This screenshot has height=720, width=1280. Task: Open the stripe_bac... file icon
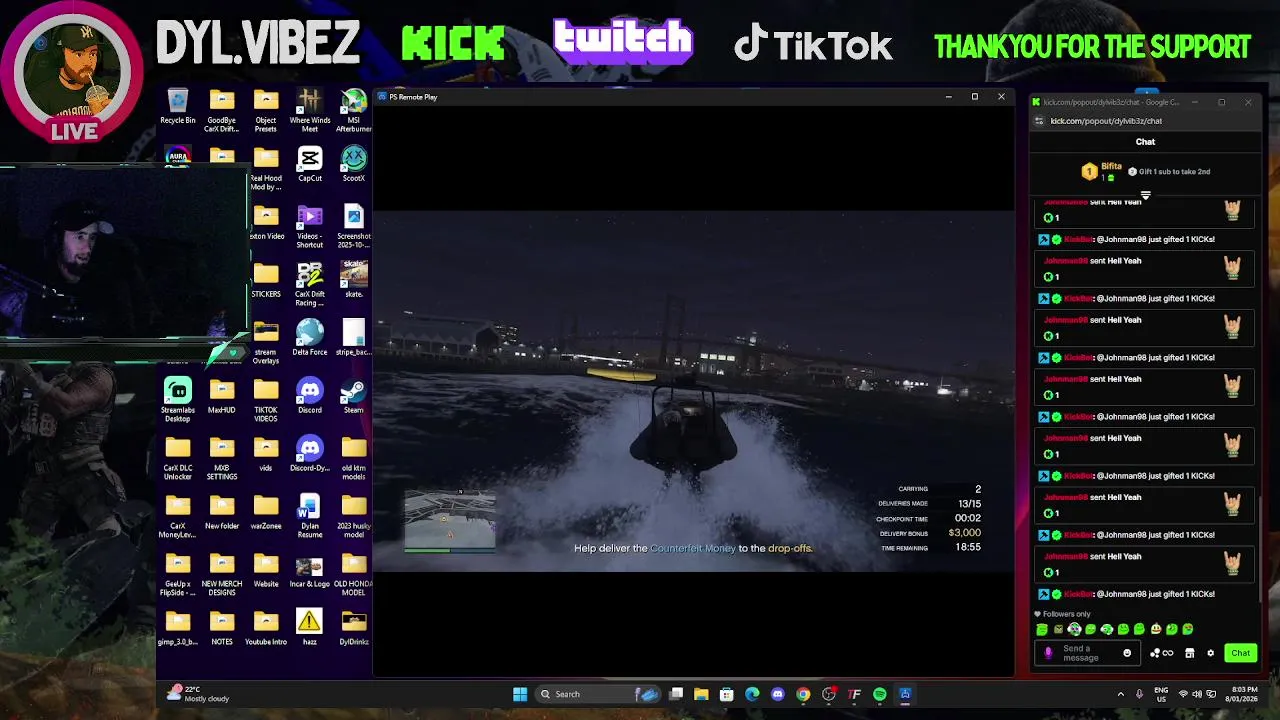pos(354,338)
